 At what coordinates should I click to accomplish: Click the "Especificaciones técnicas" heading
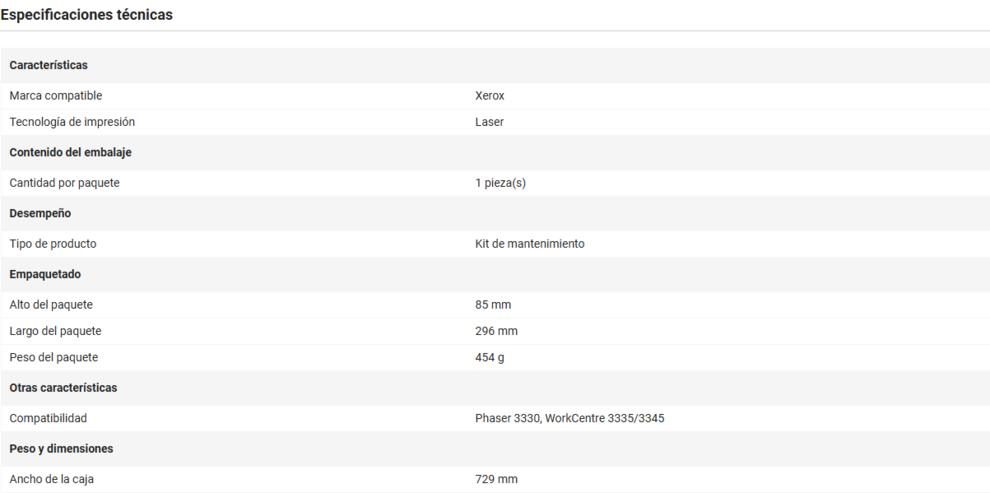(x=86, y=15)
